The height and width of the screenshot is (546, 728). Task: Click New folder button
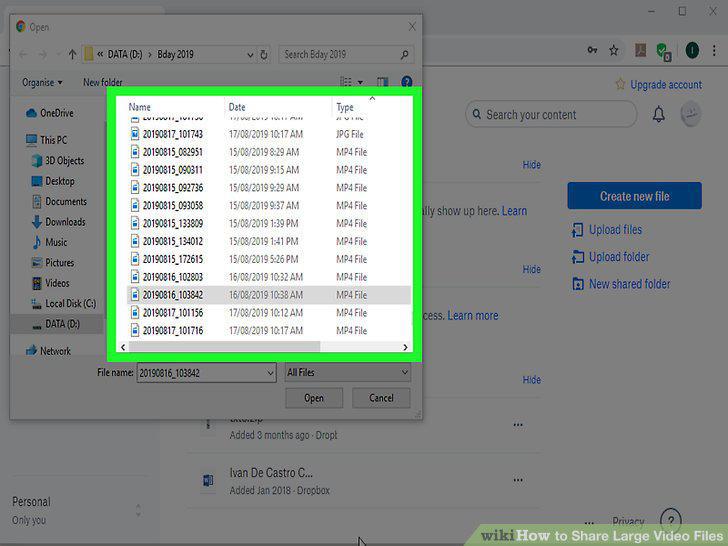[103, 82]
